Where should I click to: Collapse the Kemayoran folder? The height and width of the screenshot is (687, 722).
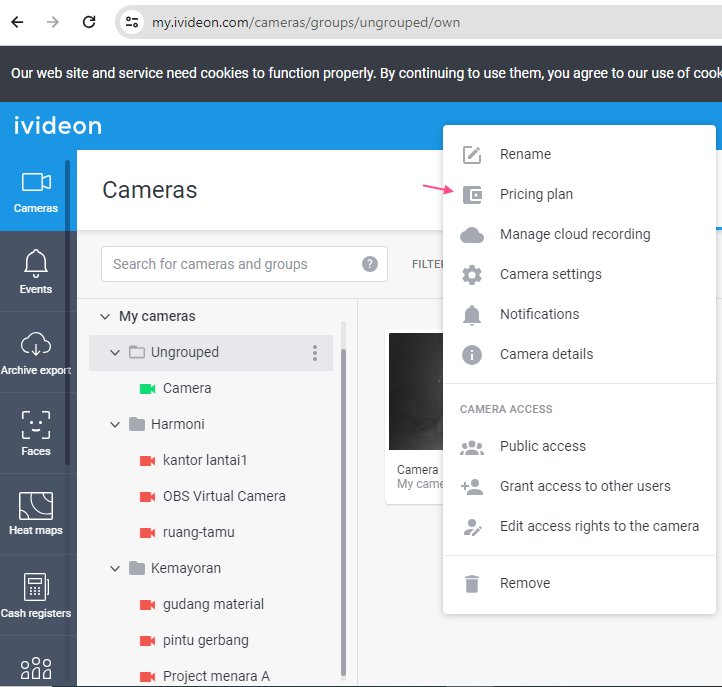pyautogui.click(x=115, y=569)
